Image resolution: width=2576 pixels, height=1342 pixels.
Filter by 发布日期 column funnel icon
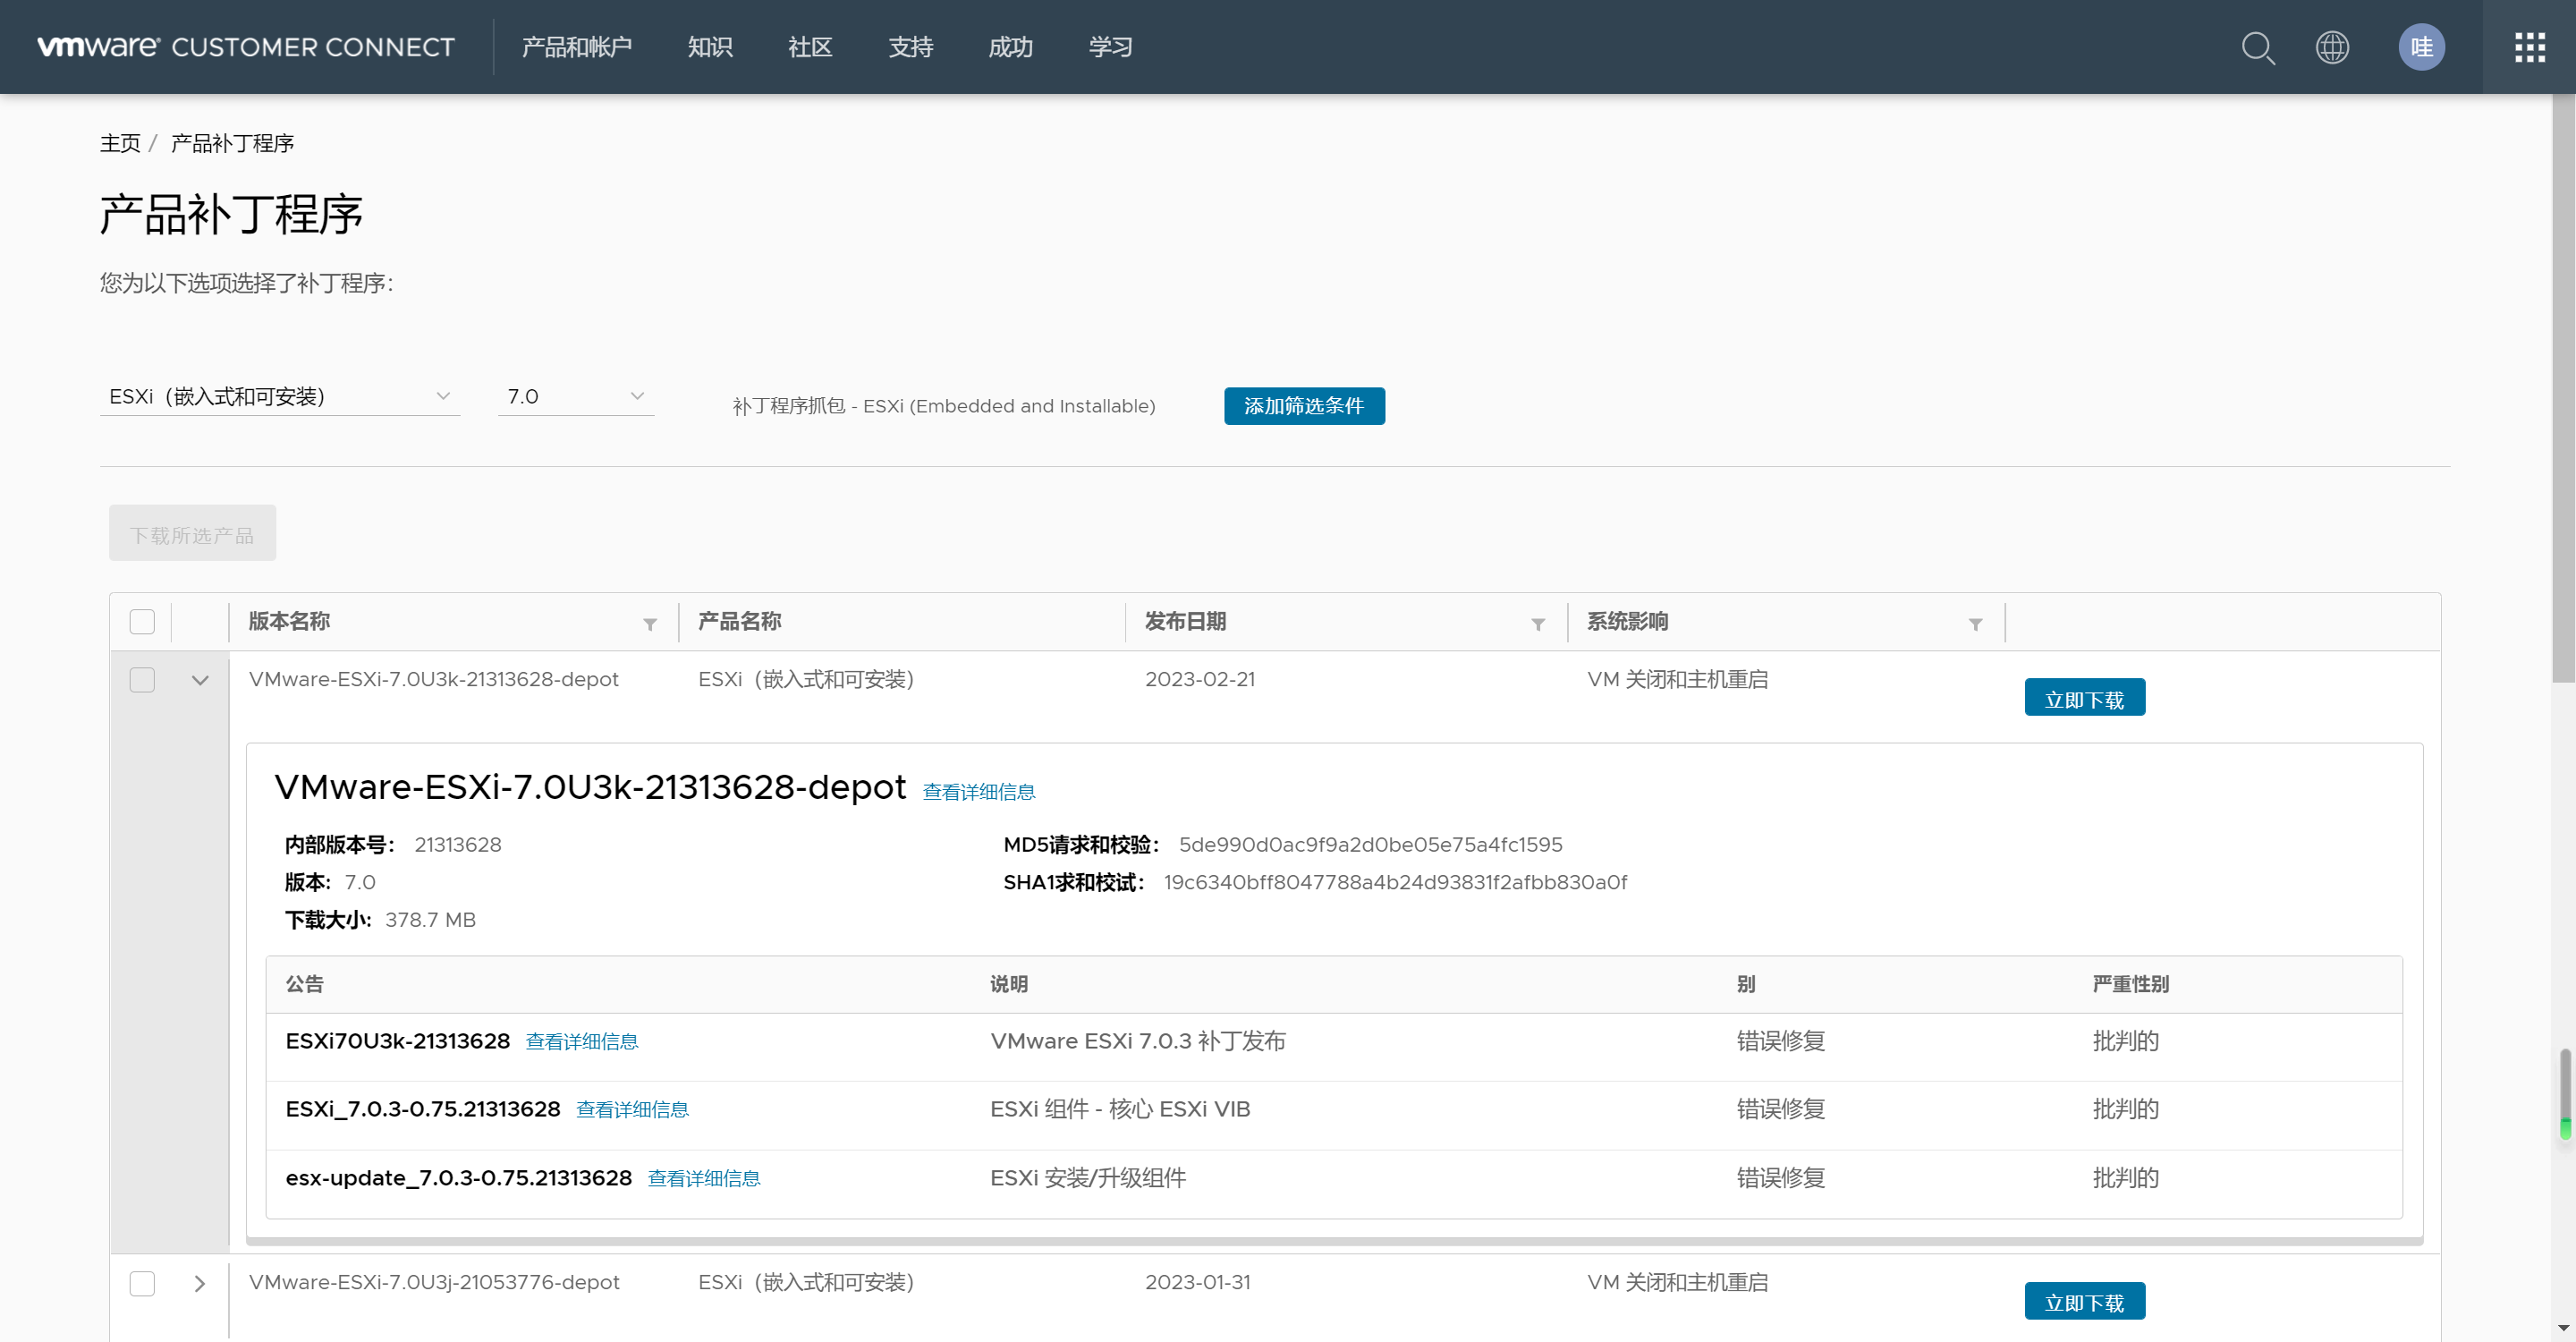(1537, 624)
